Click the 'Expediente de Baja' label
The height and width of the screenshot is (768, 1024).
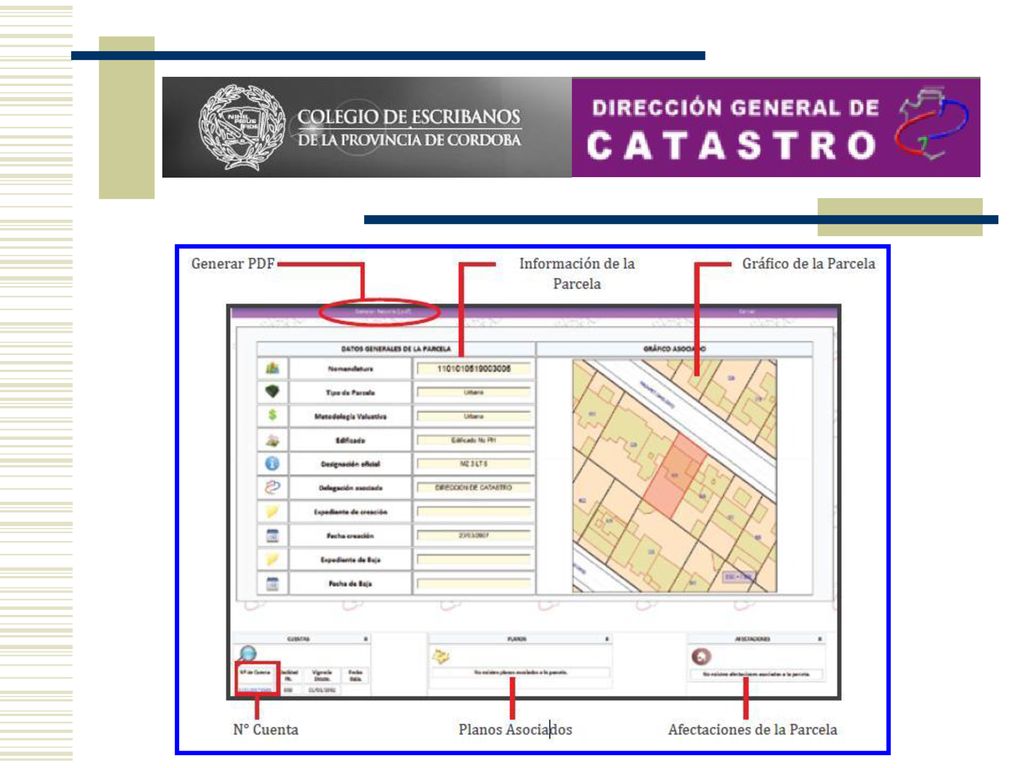[351, 560]
